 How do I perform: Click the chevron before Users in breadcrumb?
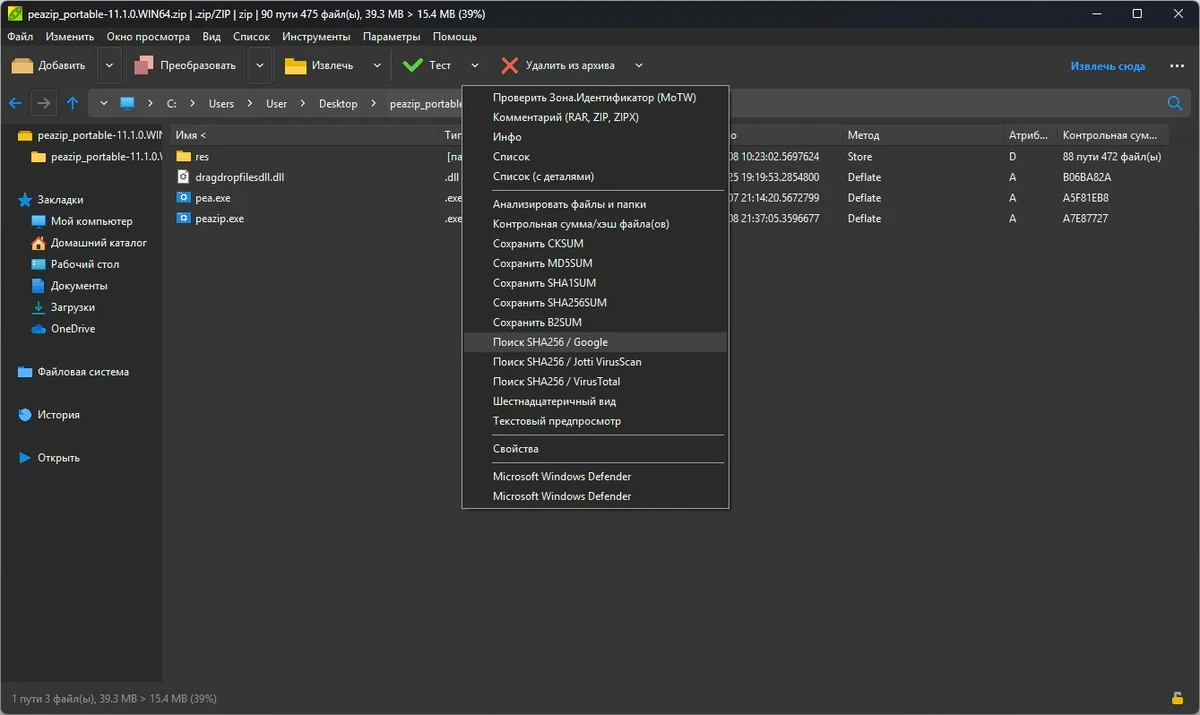click(x=193, y=104)
